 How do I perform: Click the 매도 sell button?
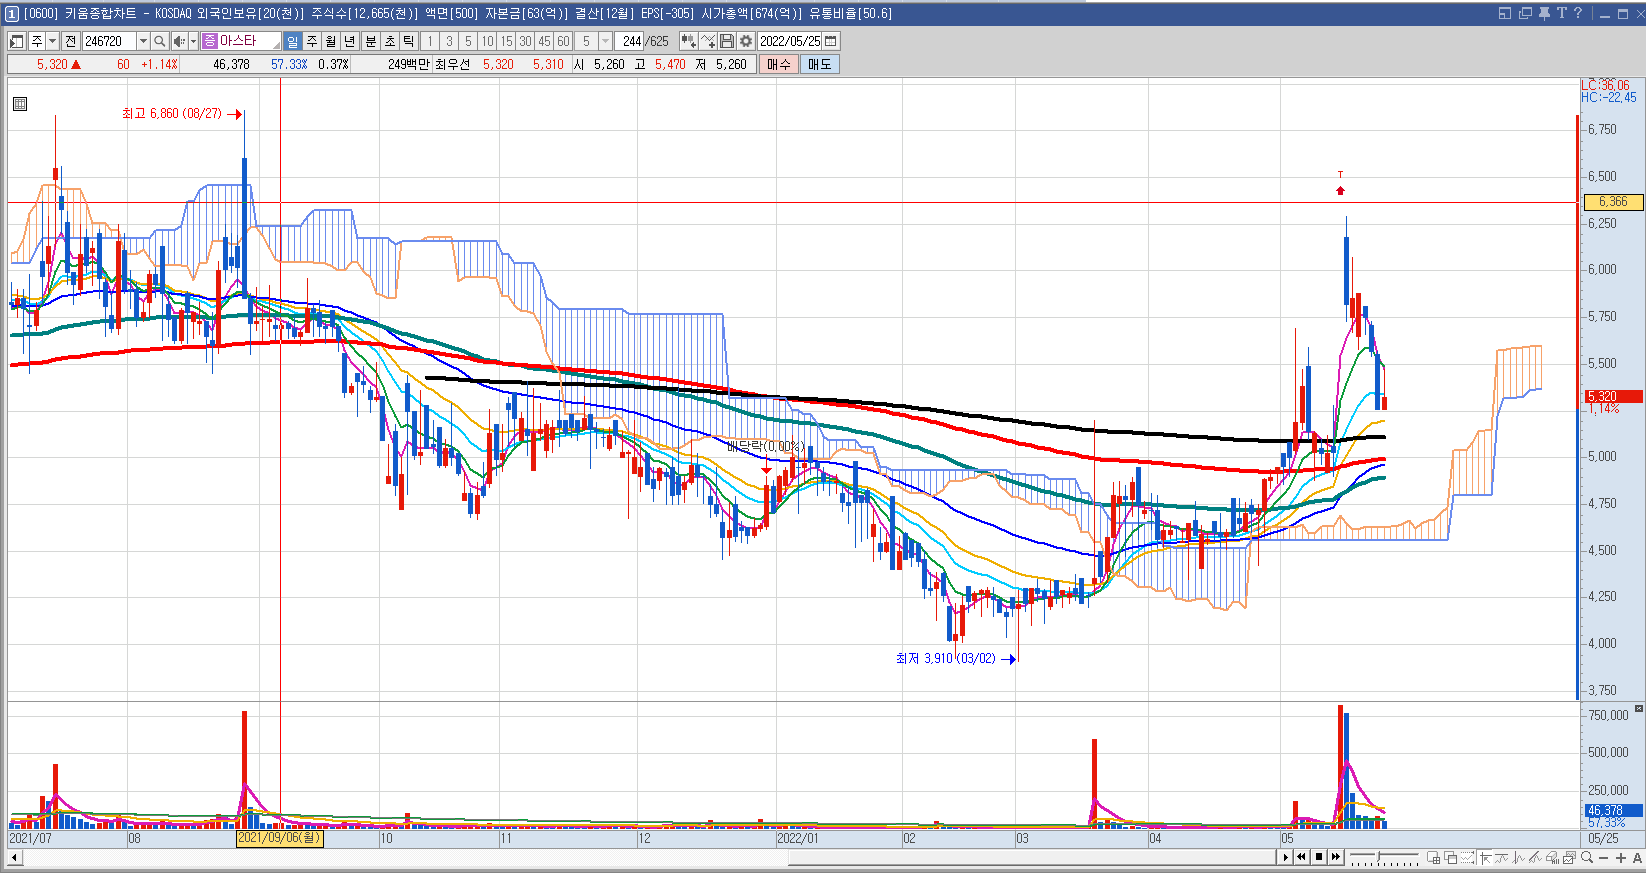tap(820, 64)
